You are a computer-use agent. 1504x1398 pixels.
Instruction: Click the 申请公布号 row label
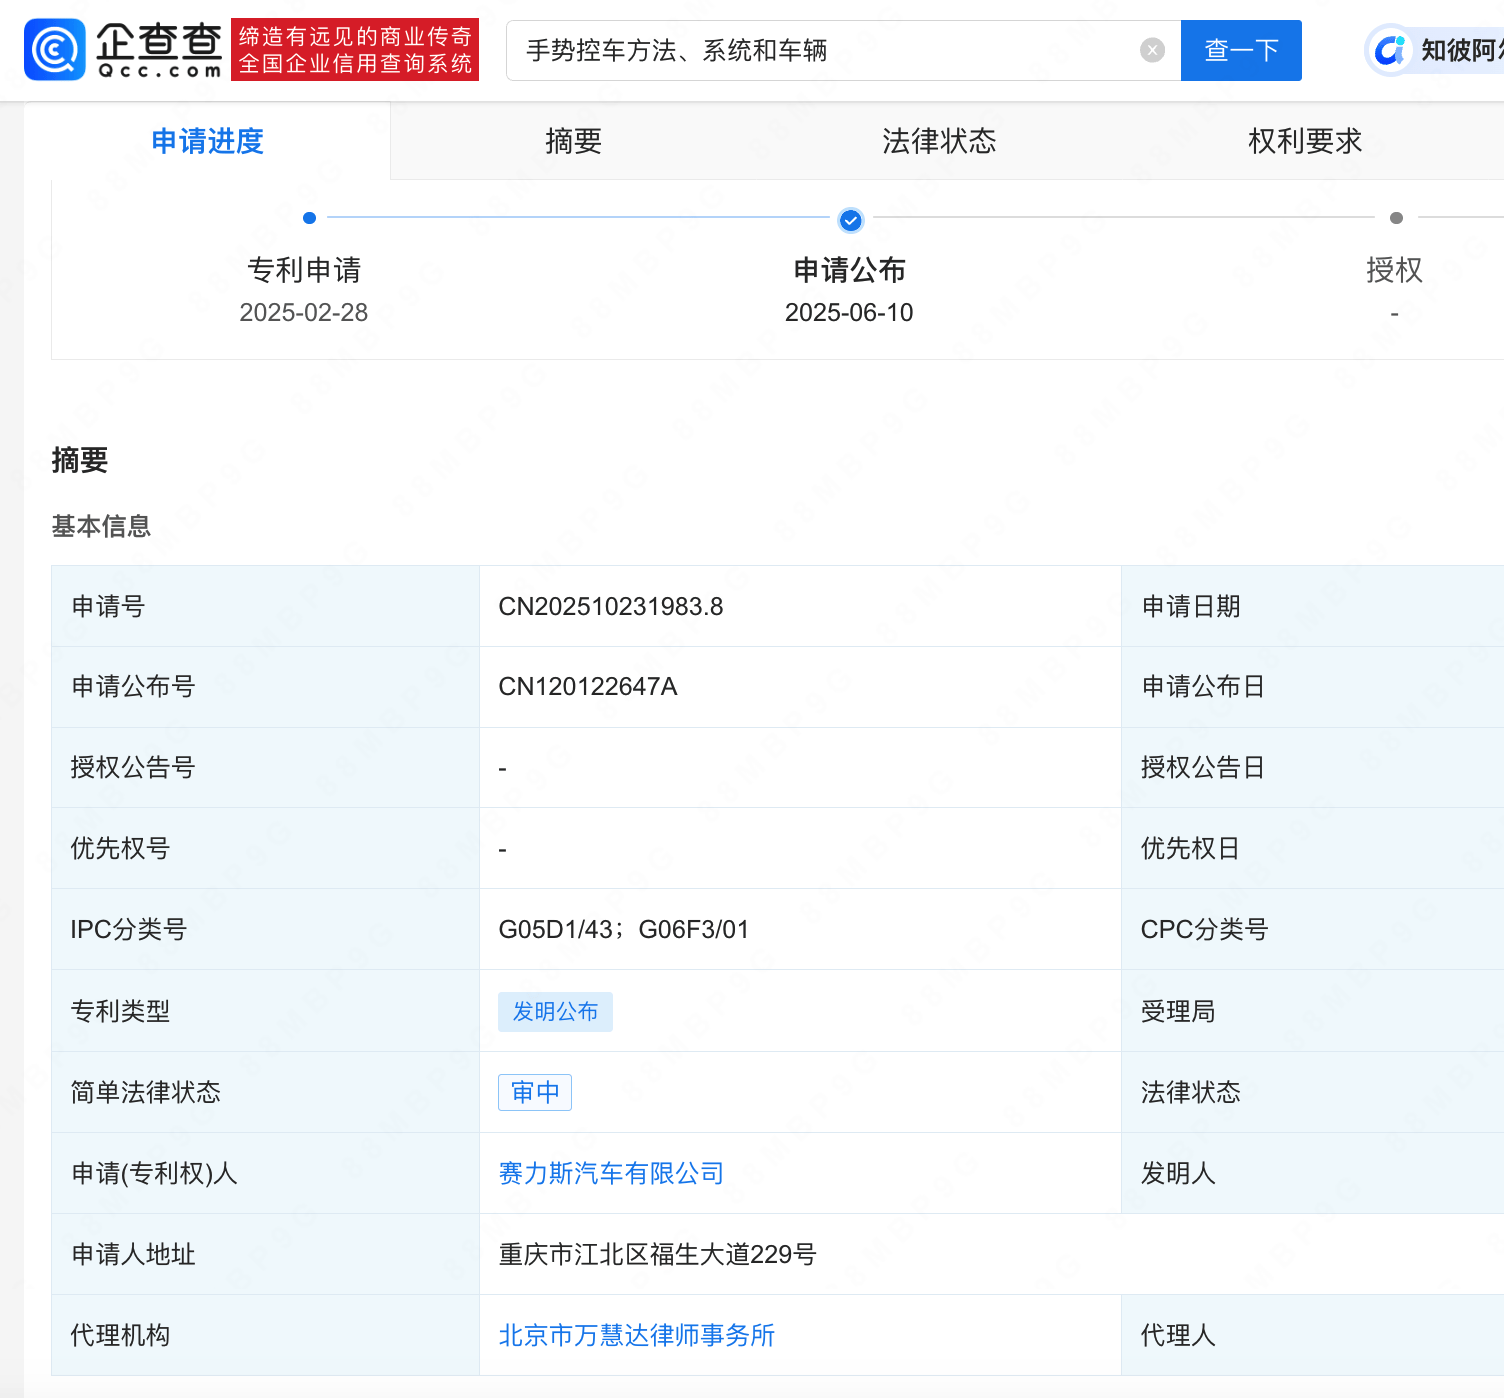pyautogui.click(x=133, y=686)
